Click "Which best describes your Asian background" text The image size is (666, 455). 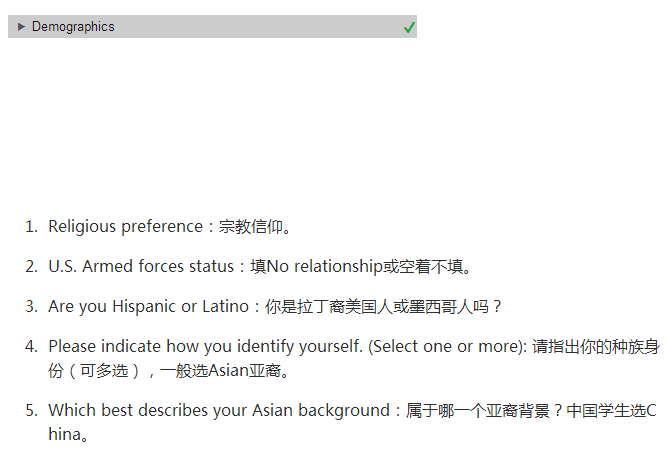(219, 411)
